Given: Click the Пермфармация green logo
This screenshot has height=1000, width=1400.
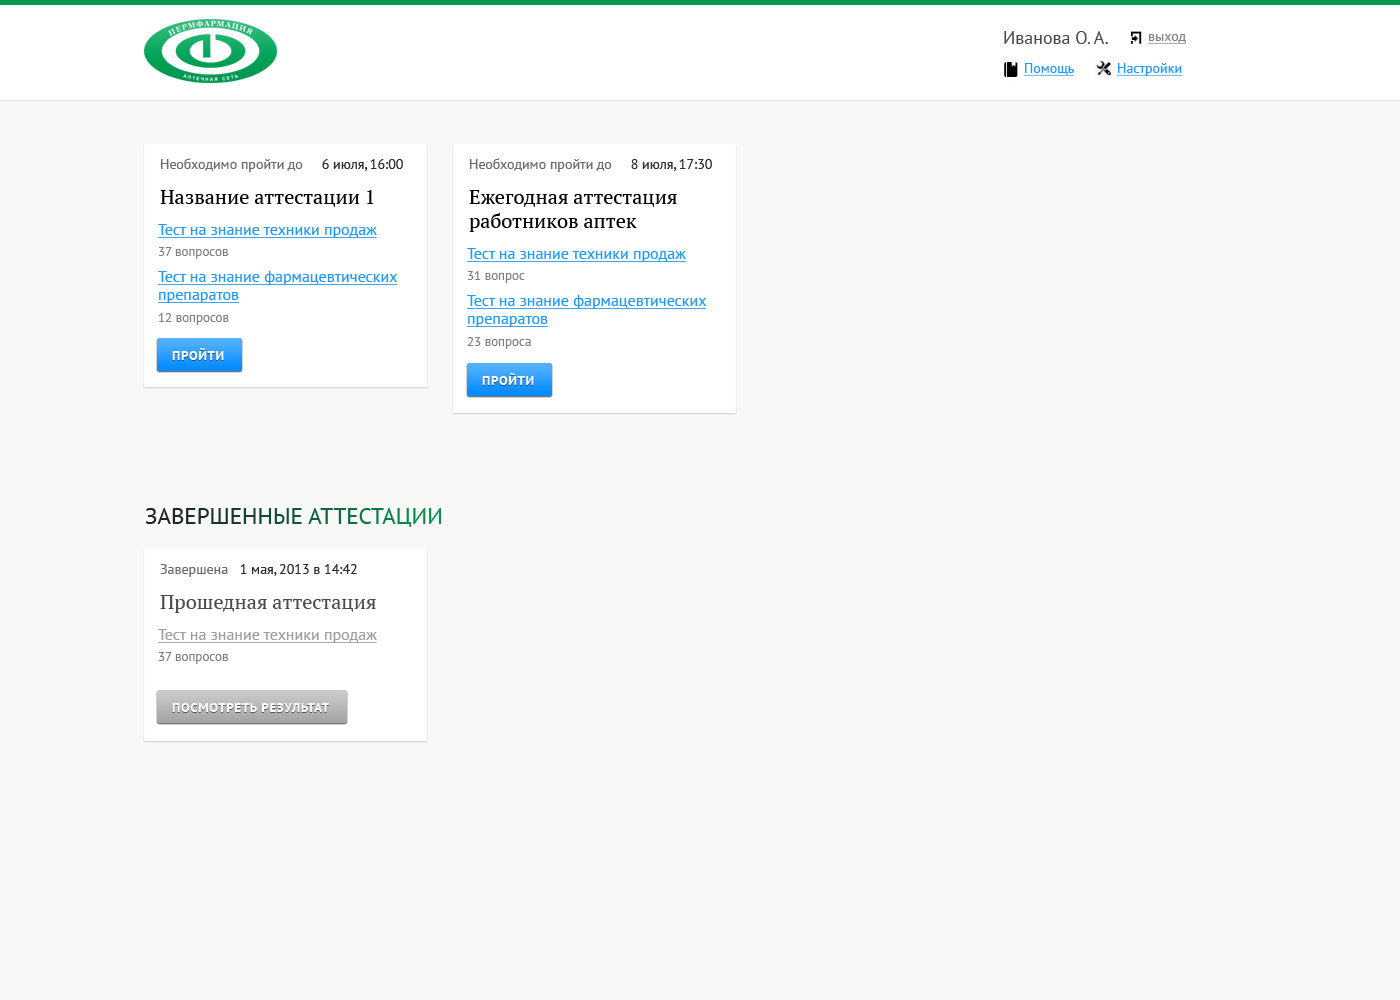Looking at the screenshot, I should [210, 50].
